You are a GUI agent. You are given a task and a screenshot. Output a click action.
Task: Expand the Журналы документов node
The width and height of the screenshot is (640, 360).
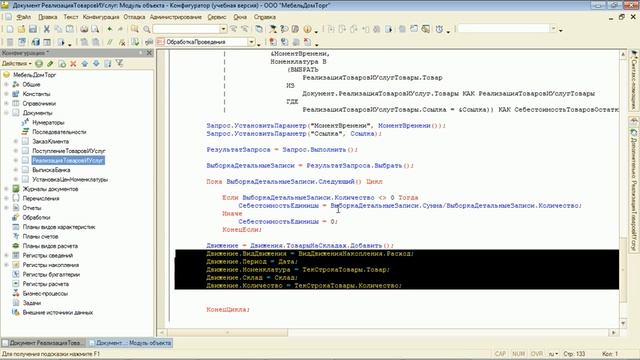(7, 189)
